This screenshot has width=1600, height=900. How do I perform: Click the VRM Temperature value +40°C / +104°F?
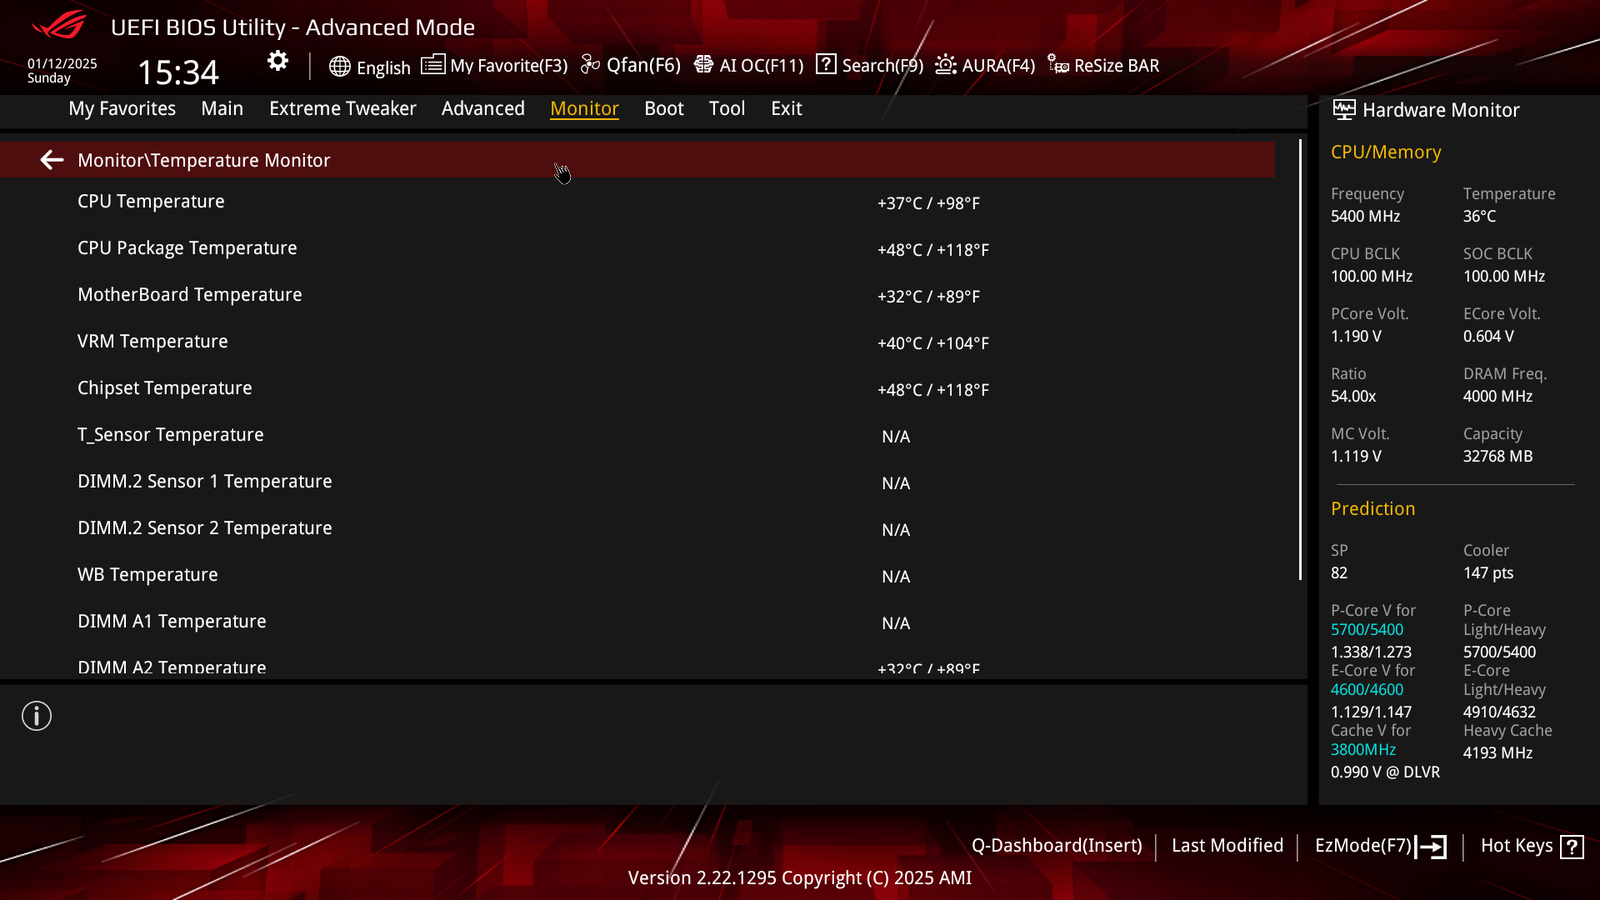(933, 343)
